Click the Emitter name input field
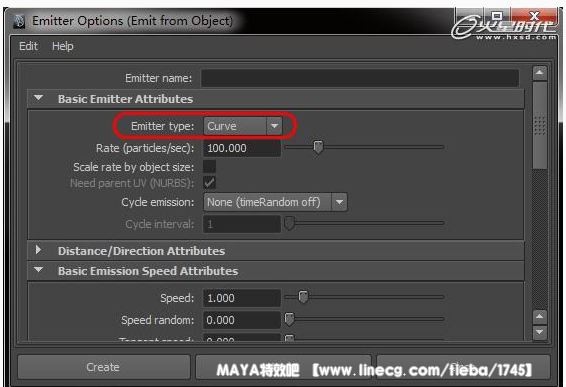566x387 pixels. (x=360, y=78)
